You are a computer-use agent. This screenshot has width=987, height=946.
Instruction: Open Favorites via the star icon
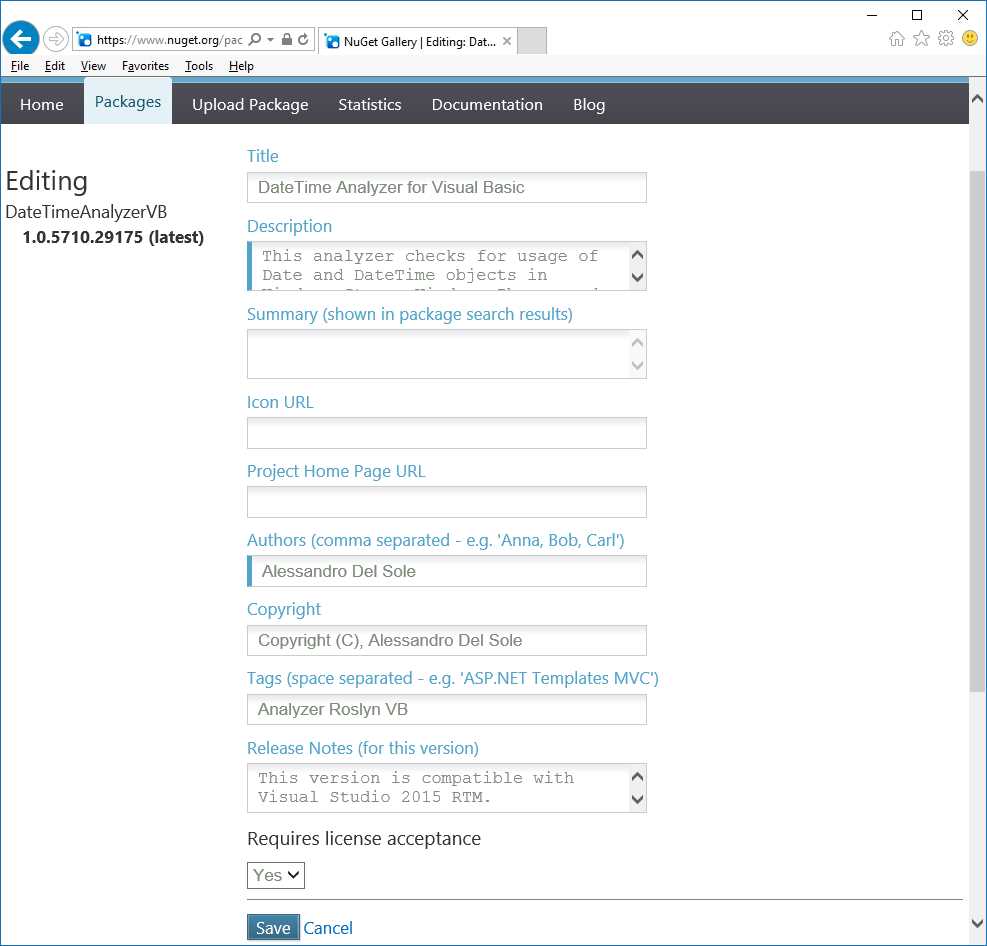pos(922,38)
